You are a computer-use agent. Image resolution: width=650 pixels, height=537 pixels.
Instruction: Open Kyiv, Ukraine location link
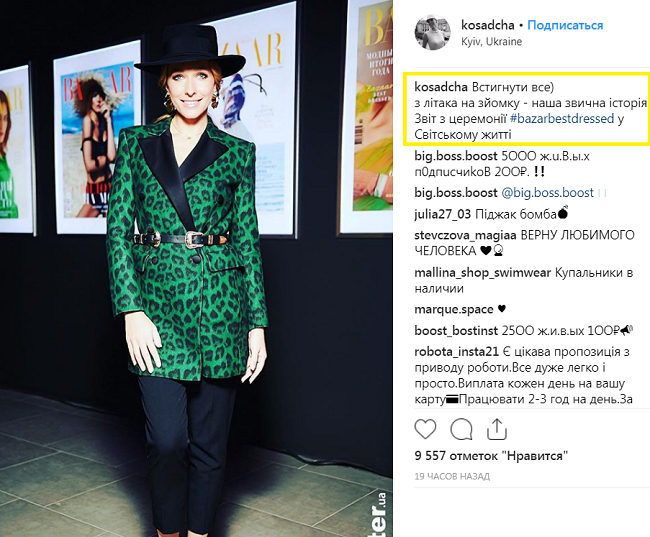tap(491, 41)
